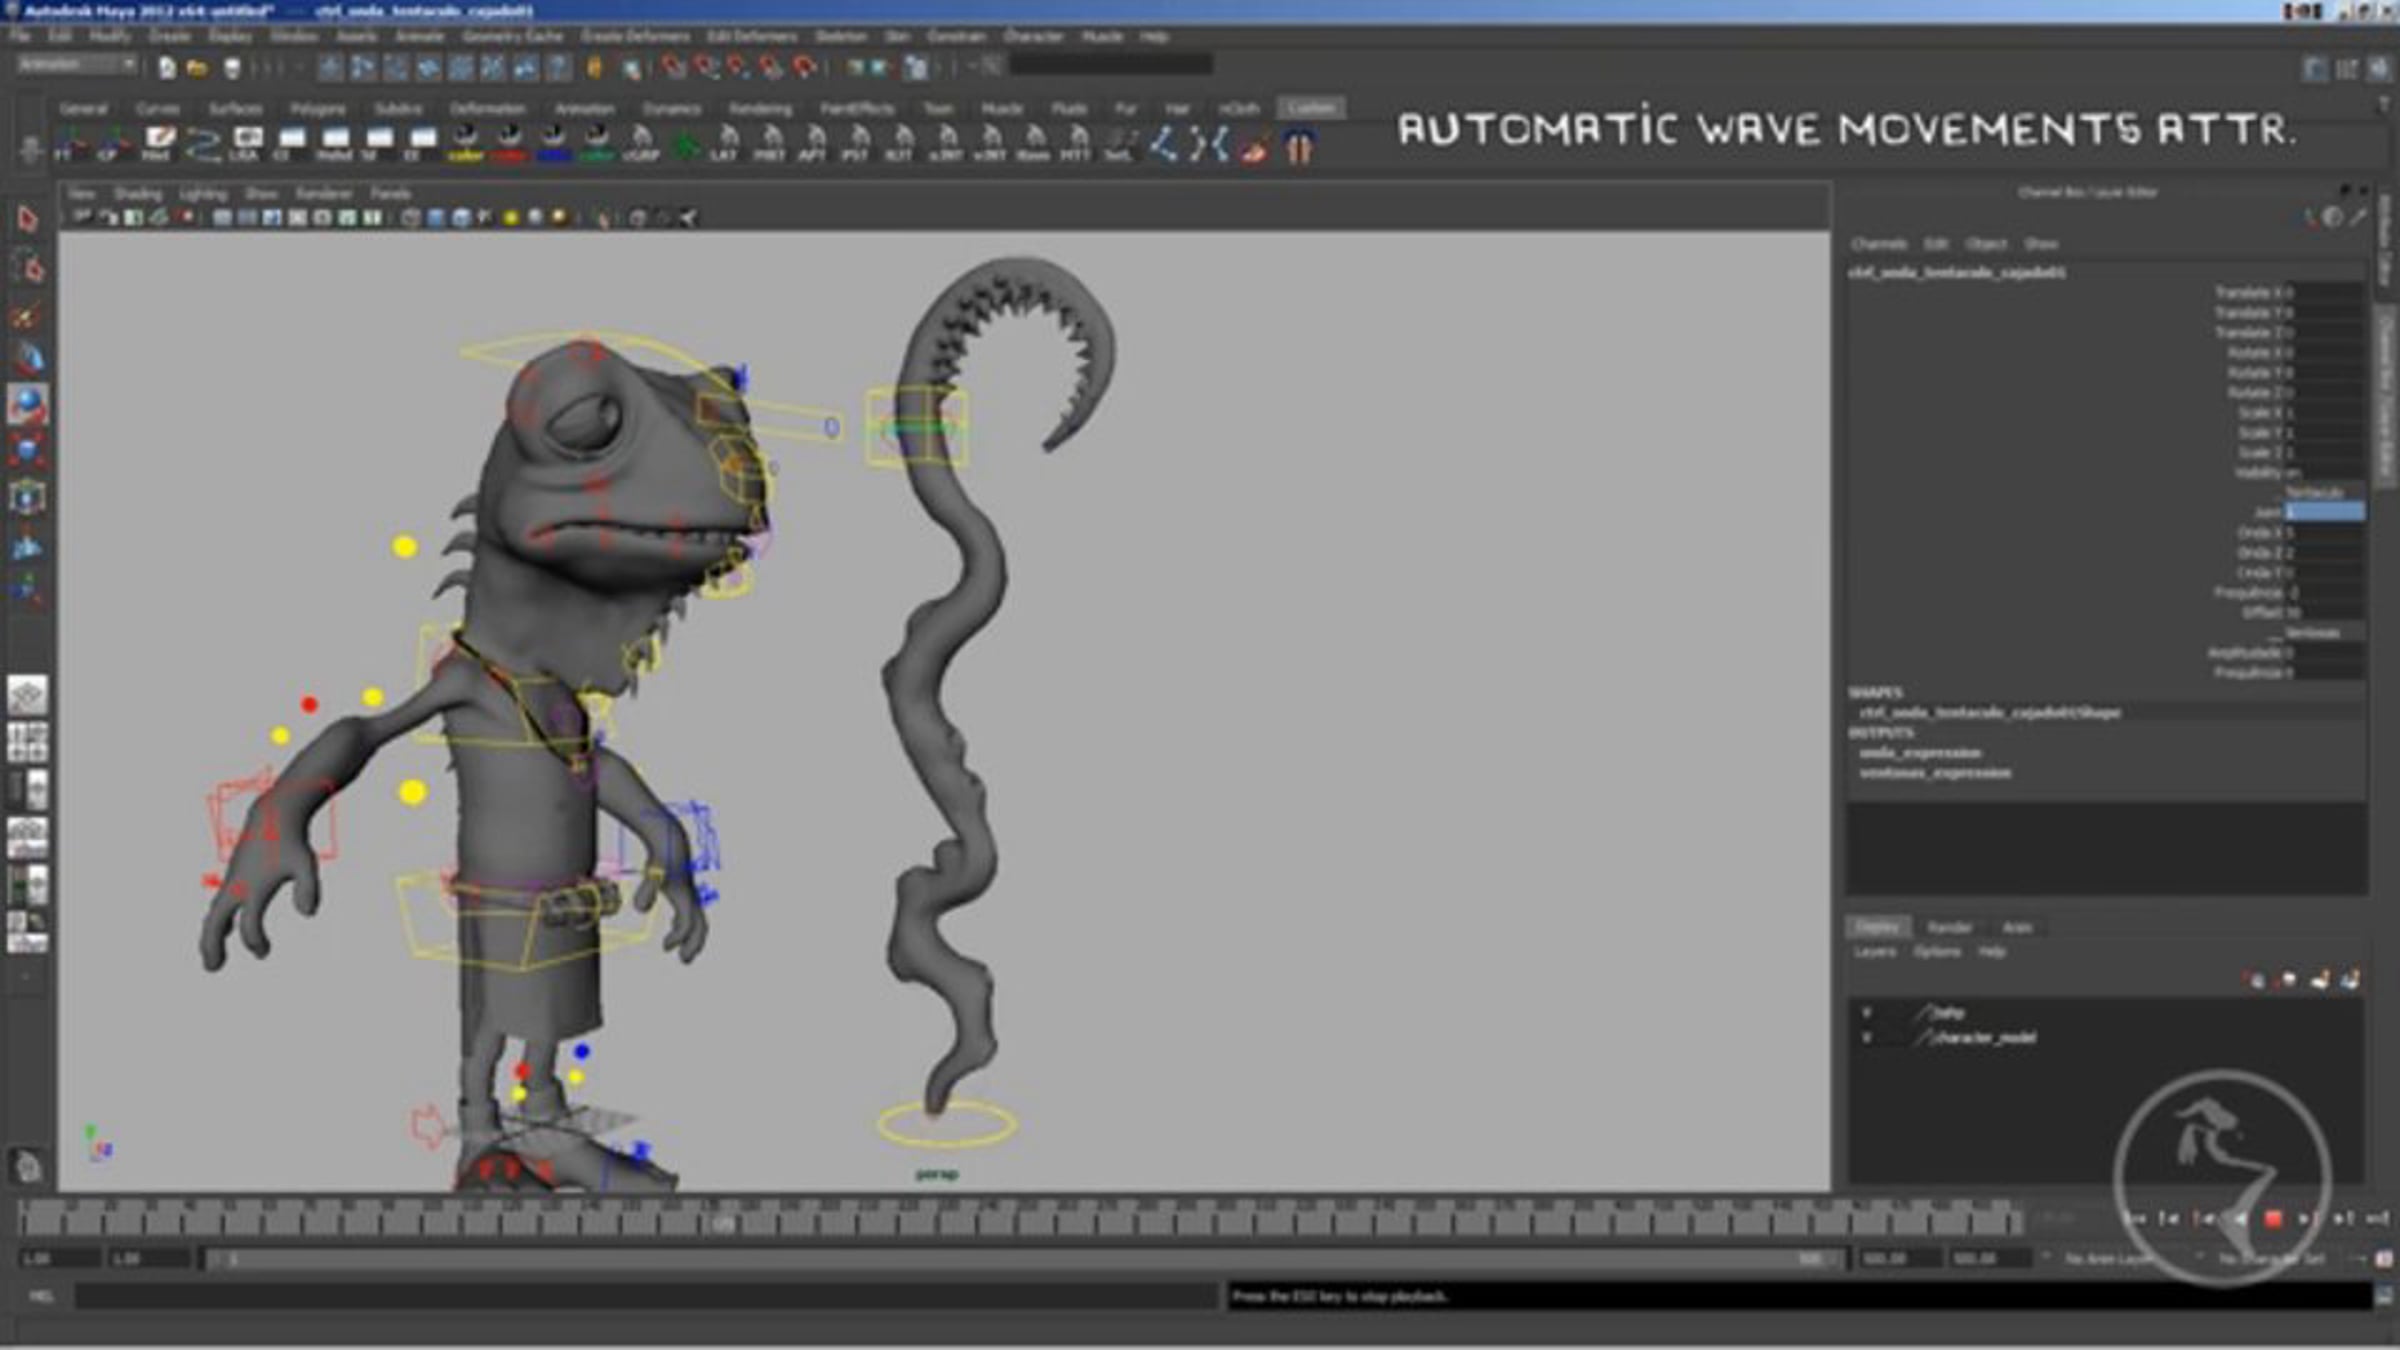This screenshot has height=1350, width=2400.
Task: Click the red stop playback button
Action: 2273,1218
